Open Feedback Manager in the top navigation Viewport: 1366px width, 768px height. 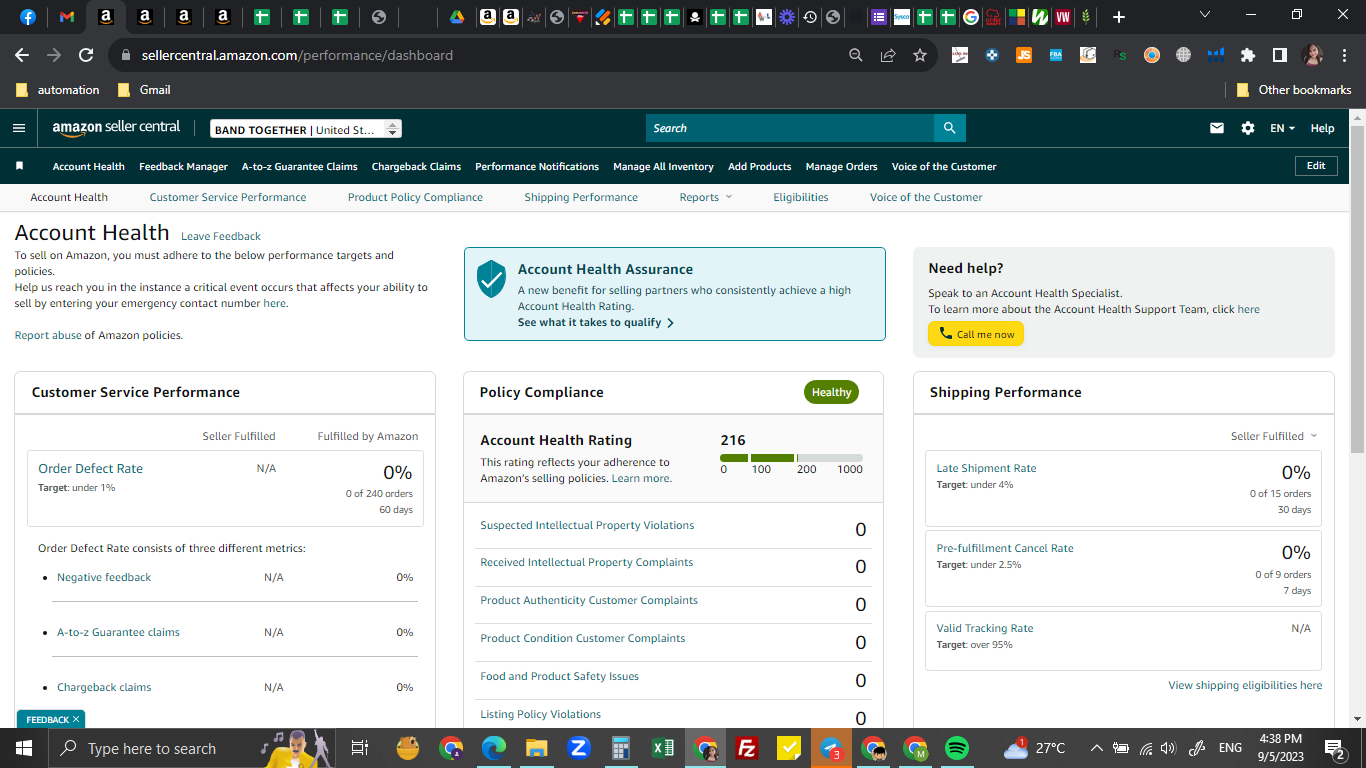[x=184, y=166]
